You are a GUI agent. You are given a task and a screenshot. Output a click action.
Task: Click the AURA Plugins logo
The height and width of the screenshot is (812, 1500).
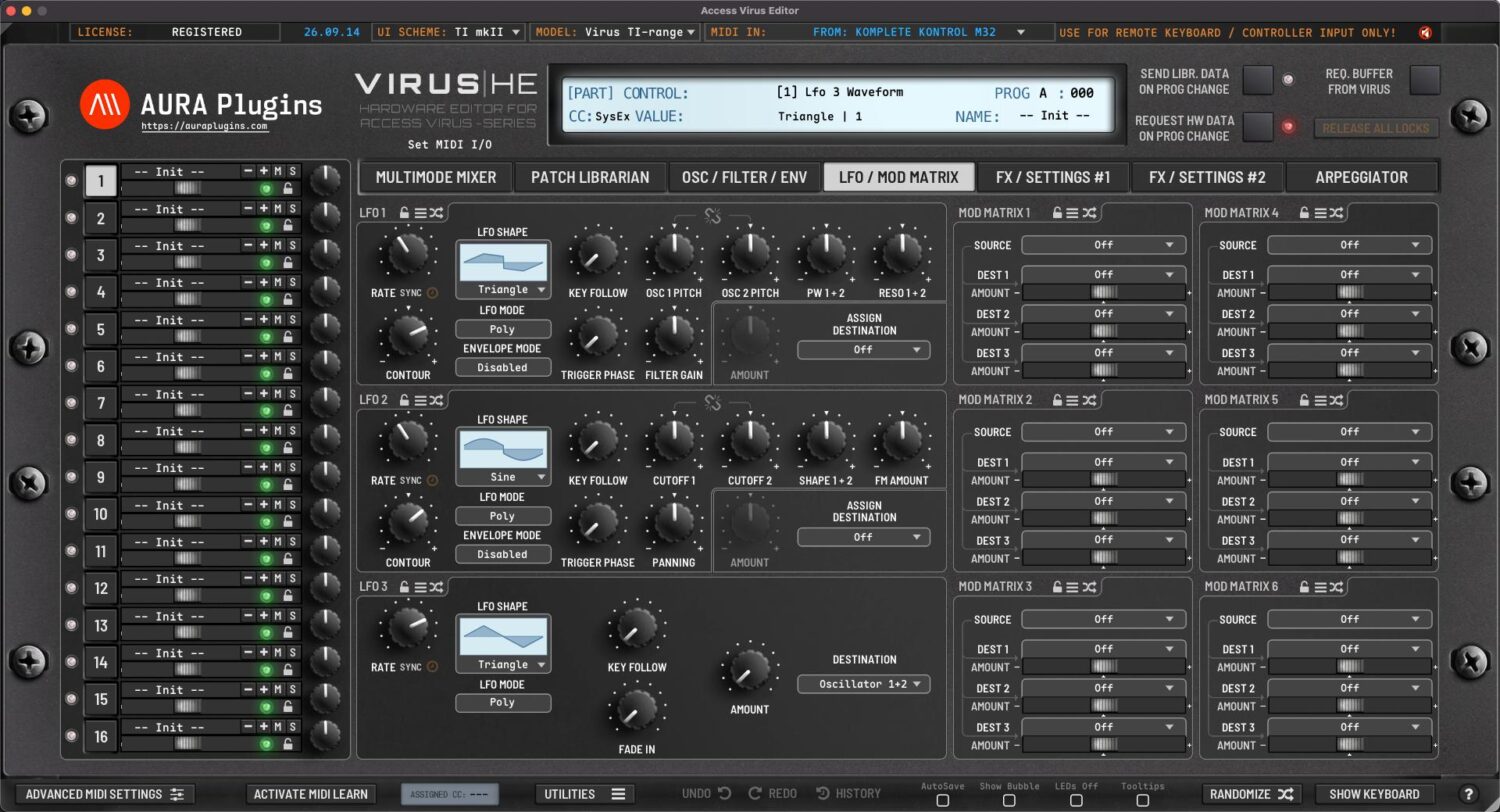[104, 104]
